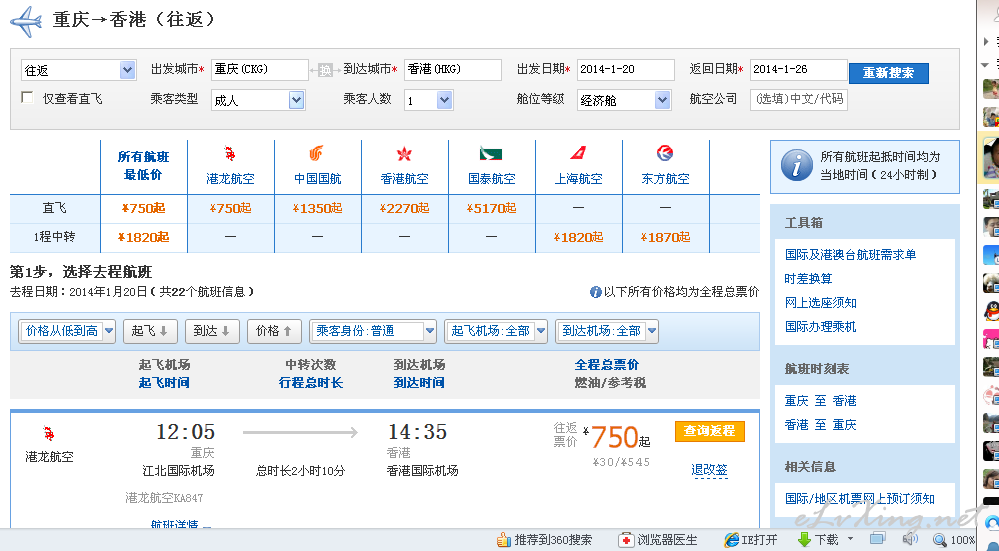This screenshot has height=551, width=999.
Task: Click the Hong Kong Airlines logo
Action: (x=404, y=154)
